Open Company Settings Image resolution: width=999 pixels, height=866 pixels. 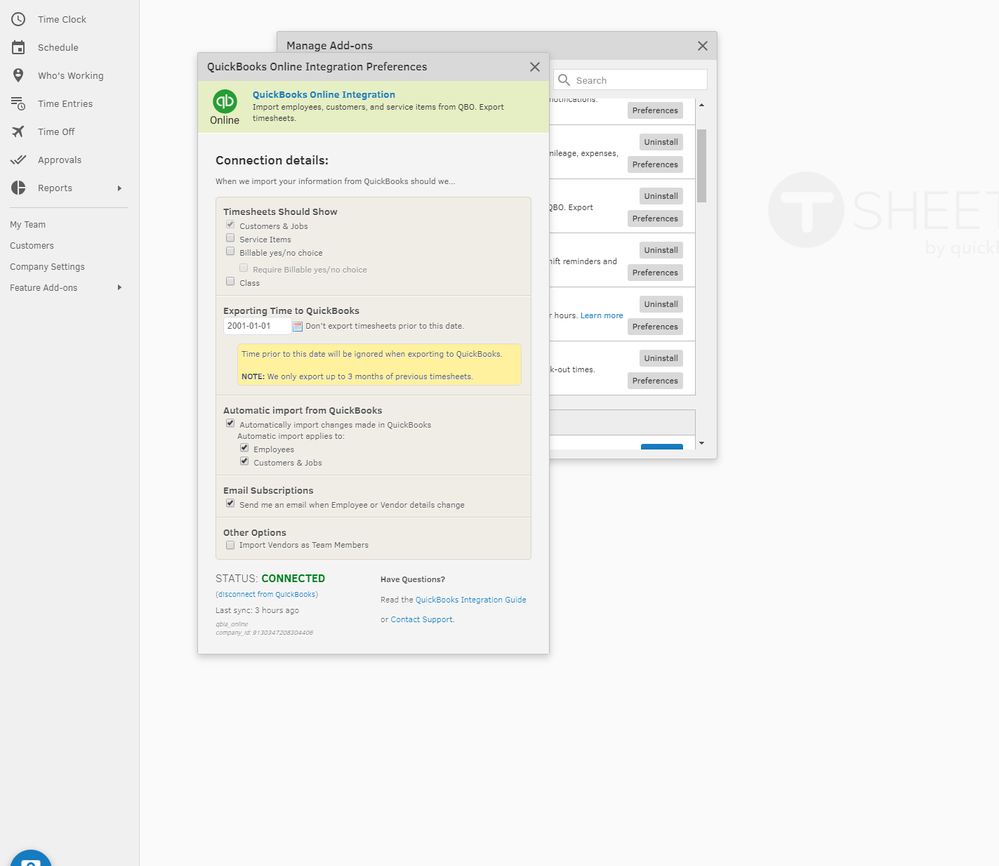click(x=47, y=266)
